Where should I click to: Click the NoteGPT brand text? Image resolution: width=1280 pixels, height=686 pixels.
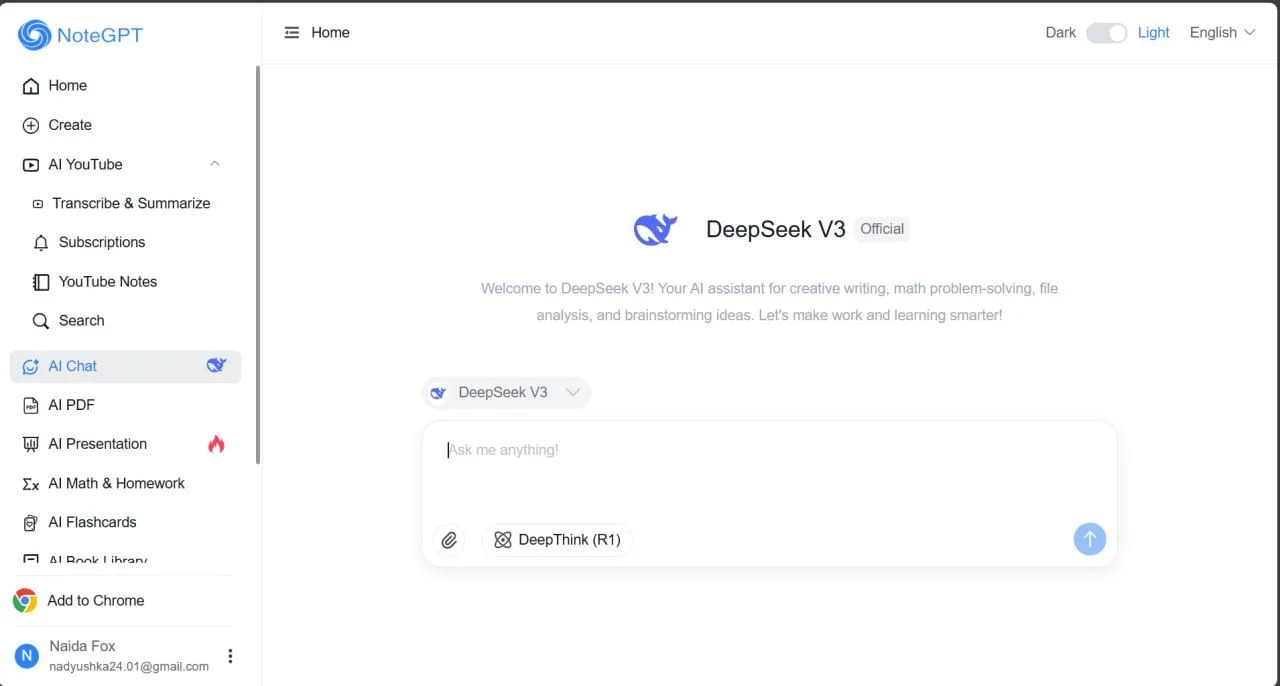100,35
